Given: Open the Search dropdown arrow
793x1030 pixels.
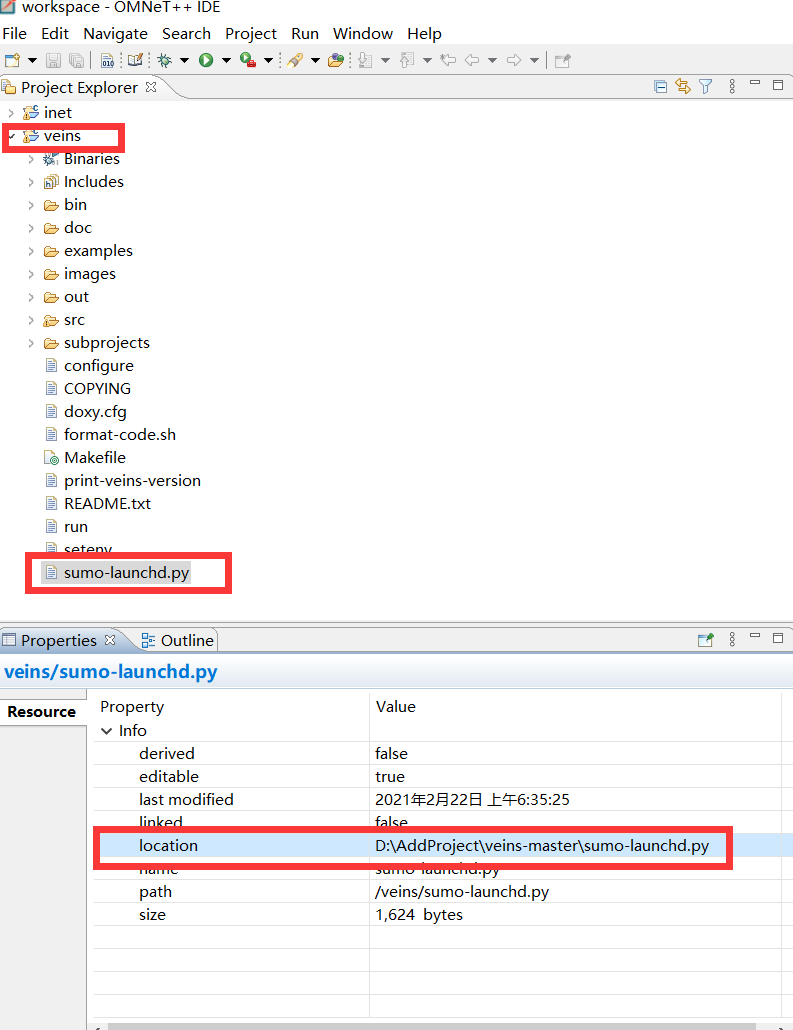Looking at the screenshot, I should 315,60.
